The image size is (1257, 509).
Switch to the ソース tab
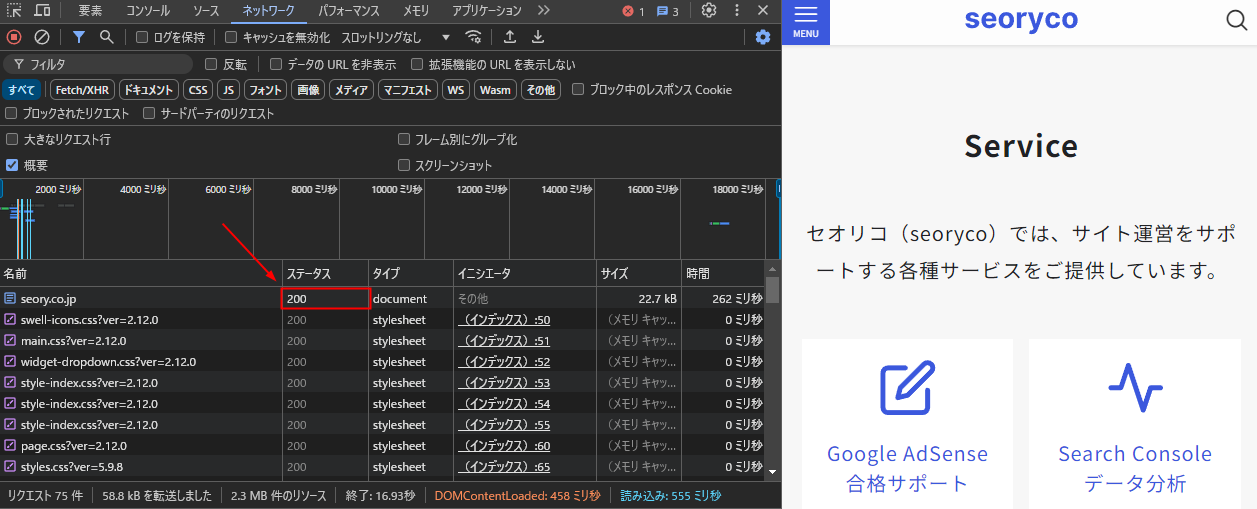[206, 11]
